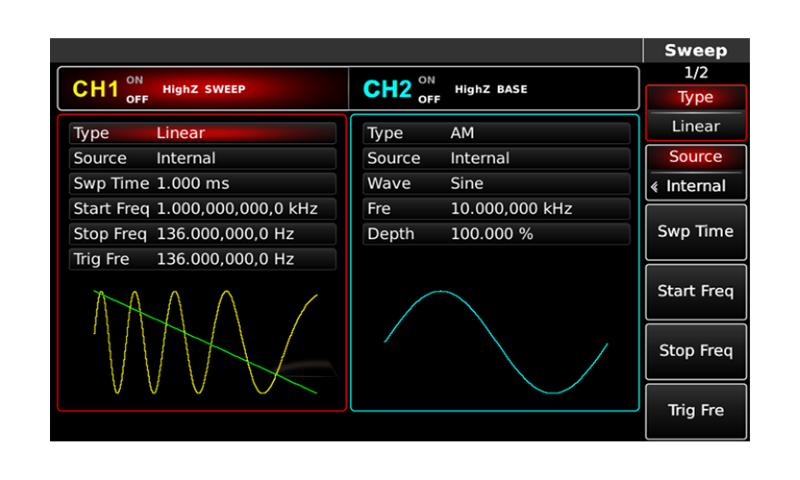Screen dimensions: 800x480
Task: Select the CH2 Wave Sine row
Action: [496, 183]
